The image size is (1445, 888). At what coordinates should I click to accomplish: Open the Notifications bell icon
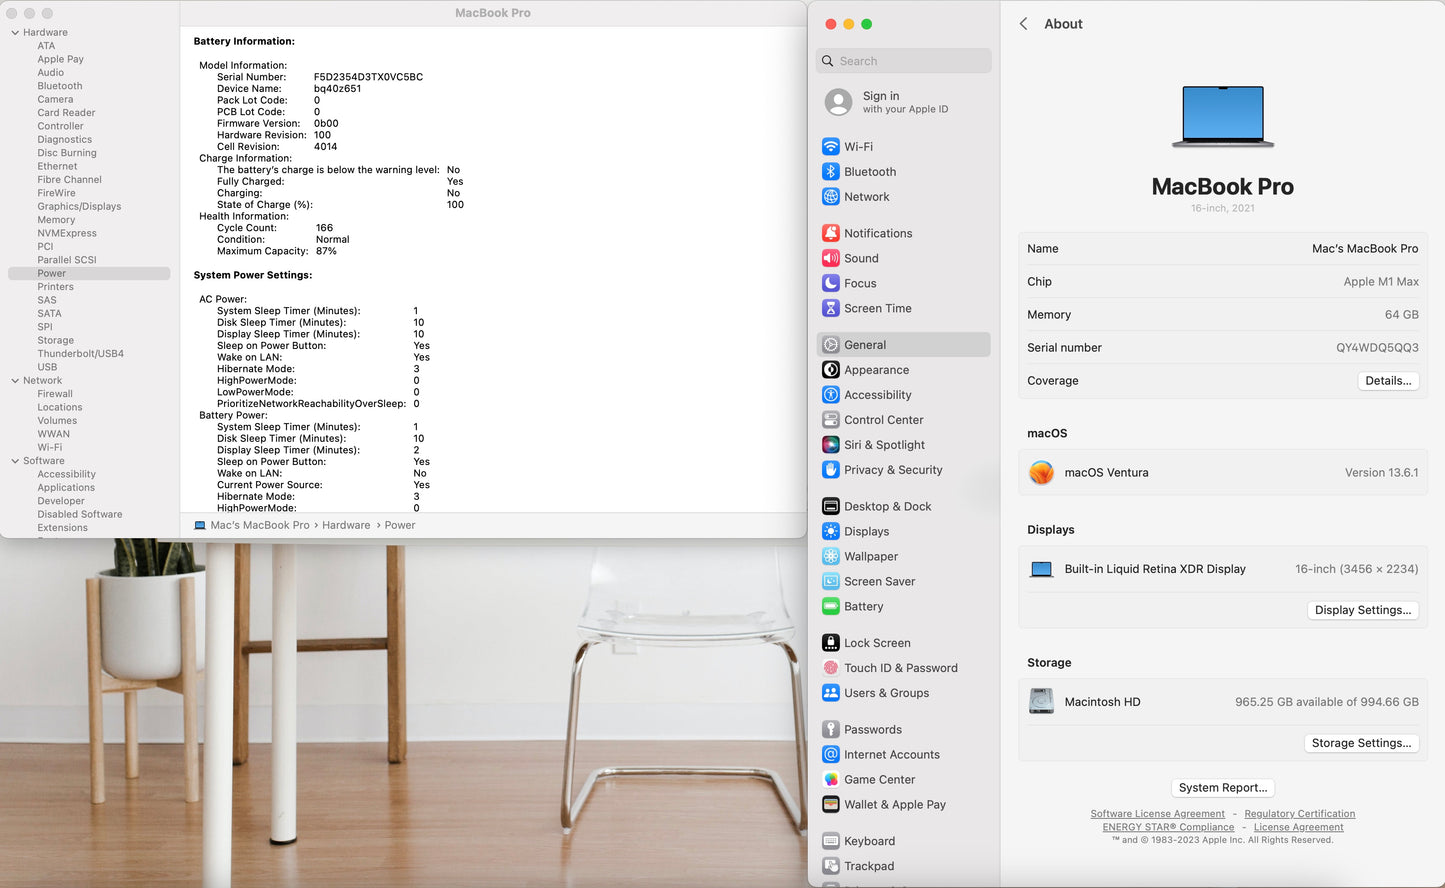click(831, 233)
